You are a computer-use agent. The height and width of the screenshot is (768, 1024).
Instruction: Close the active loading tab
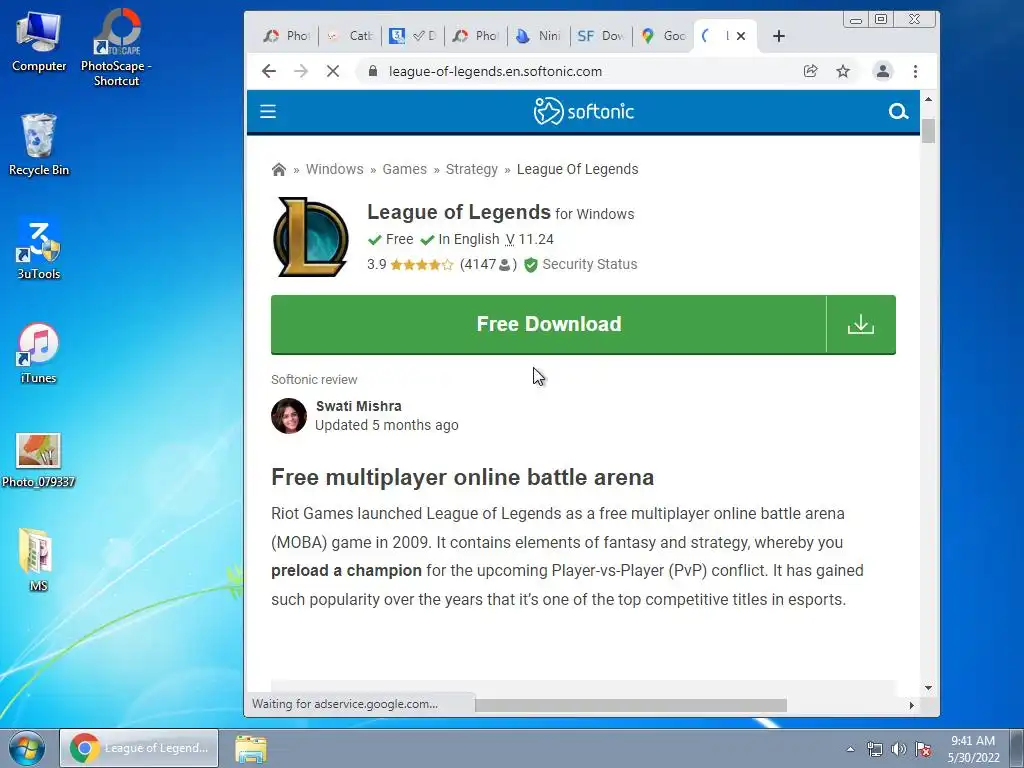point(741,36)
